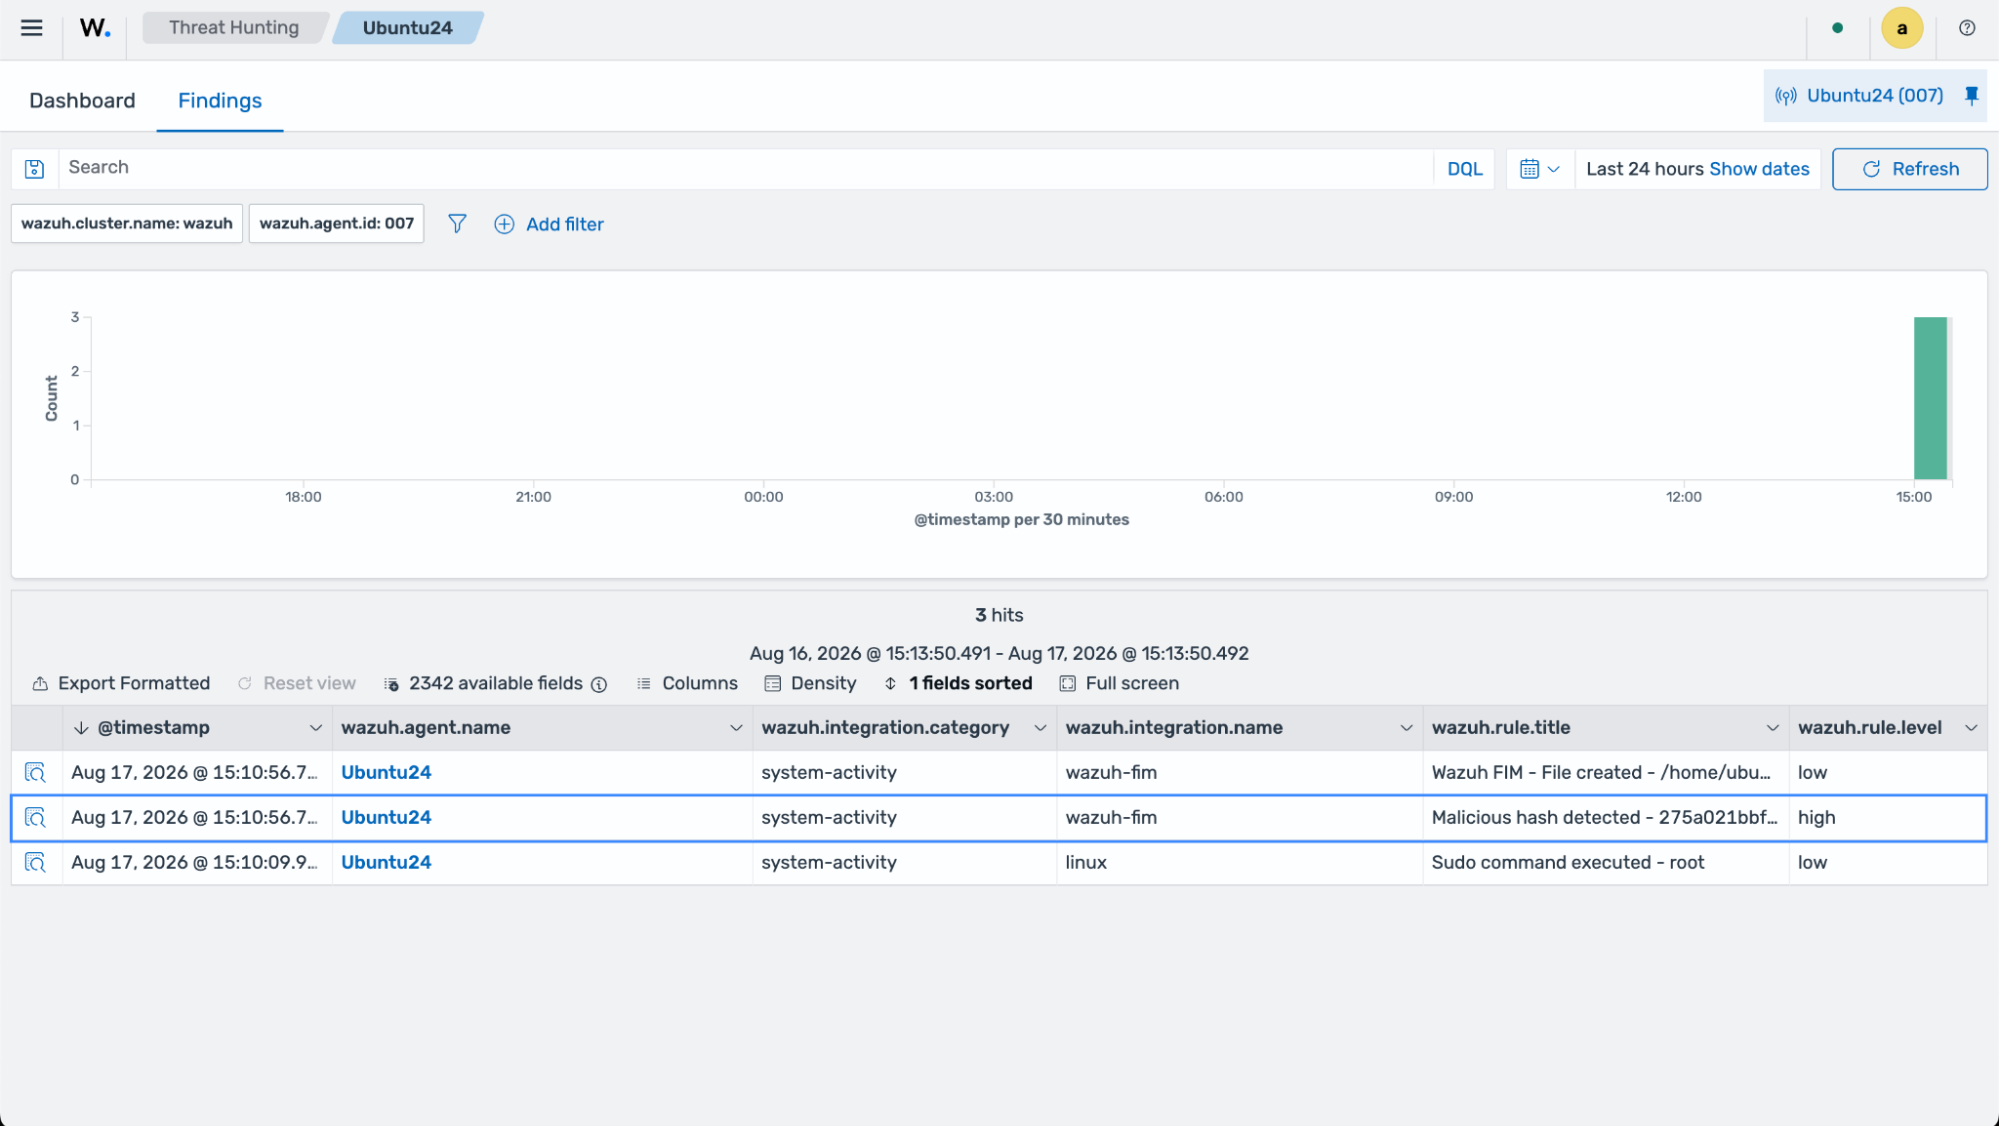Click Reset view

click(x=296, y=684)
